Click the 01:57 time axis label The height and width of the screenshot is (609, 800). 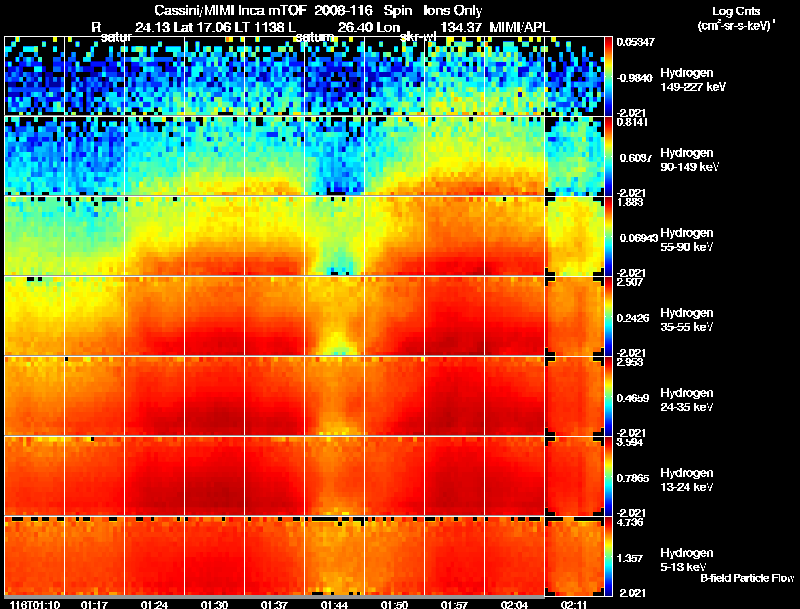click(454, 605)
